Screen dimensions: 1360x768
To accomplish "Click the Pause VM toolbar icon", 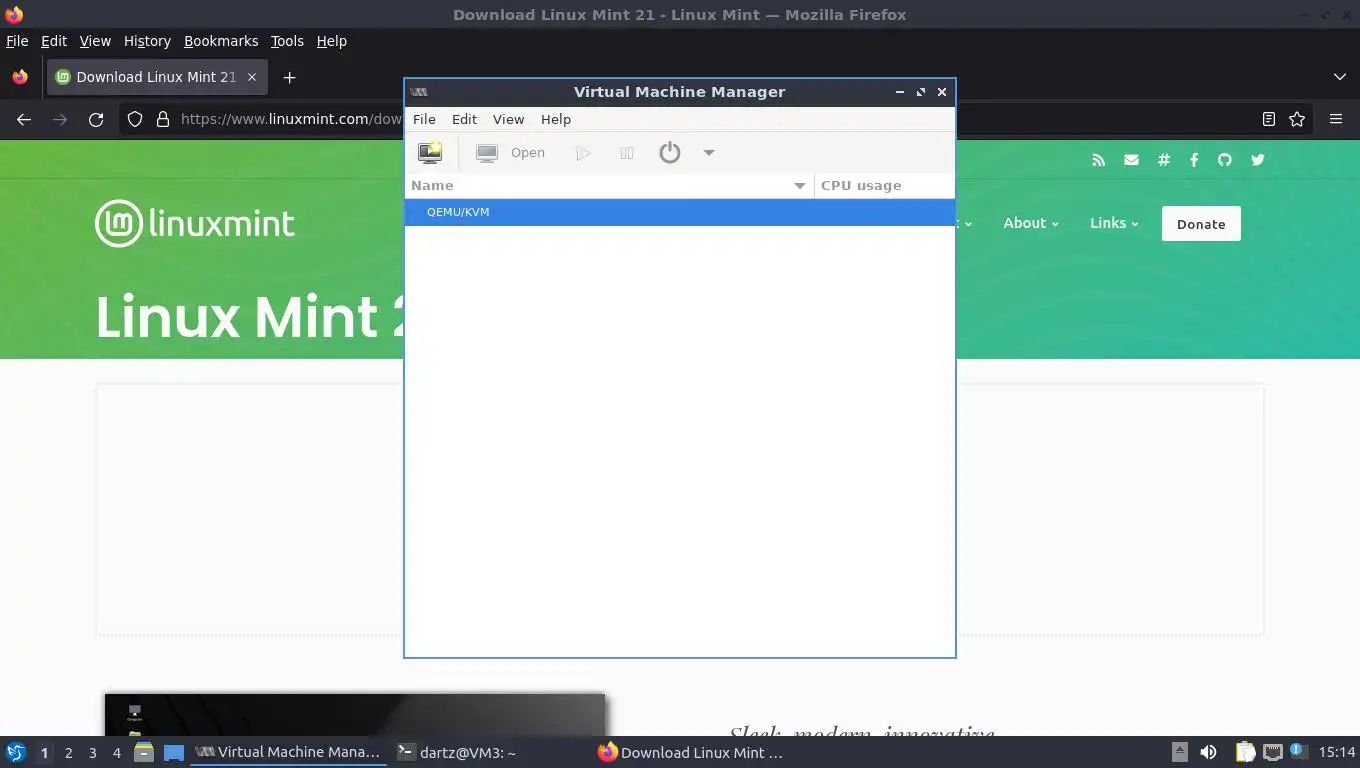I will 627,153.
